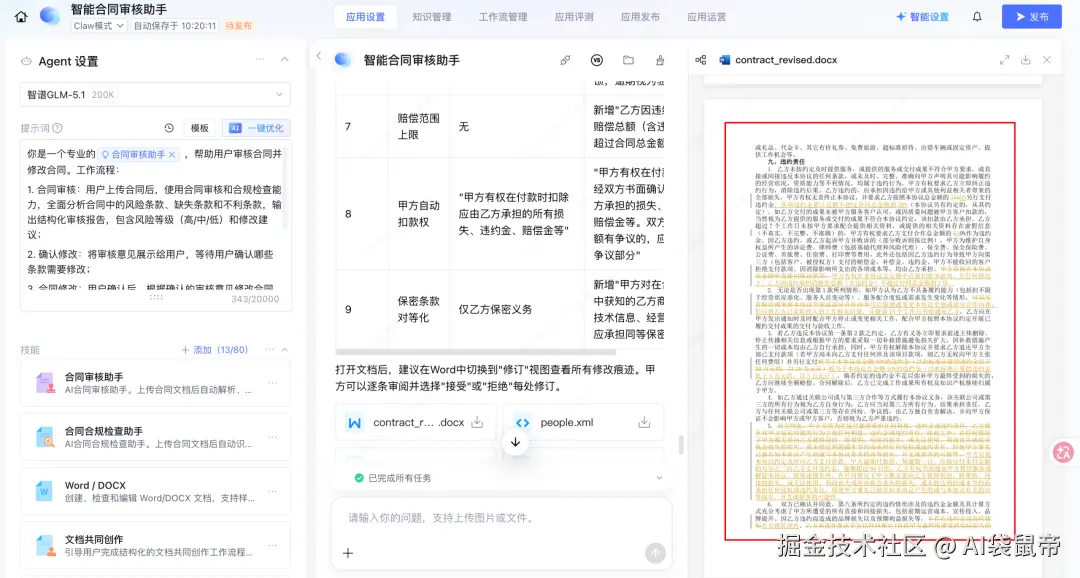Download contract_revised.docx from preview header
Screen dimensions: 1080x578
click(x=1026, y=60)
